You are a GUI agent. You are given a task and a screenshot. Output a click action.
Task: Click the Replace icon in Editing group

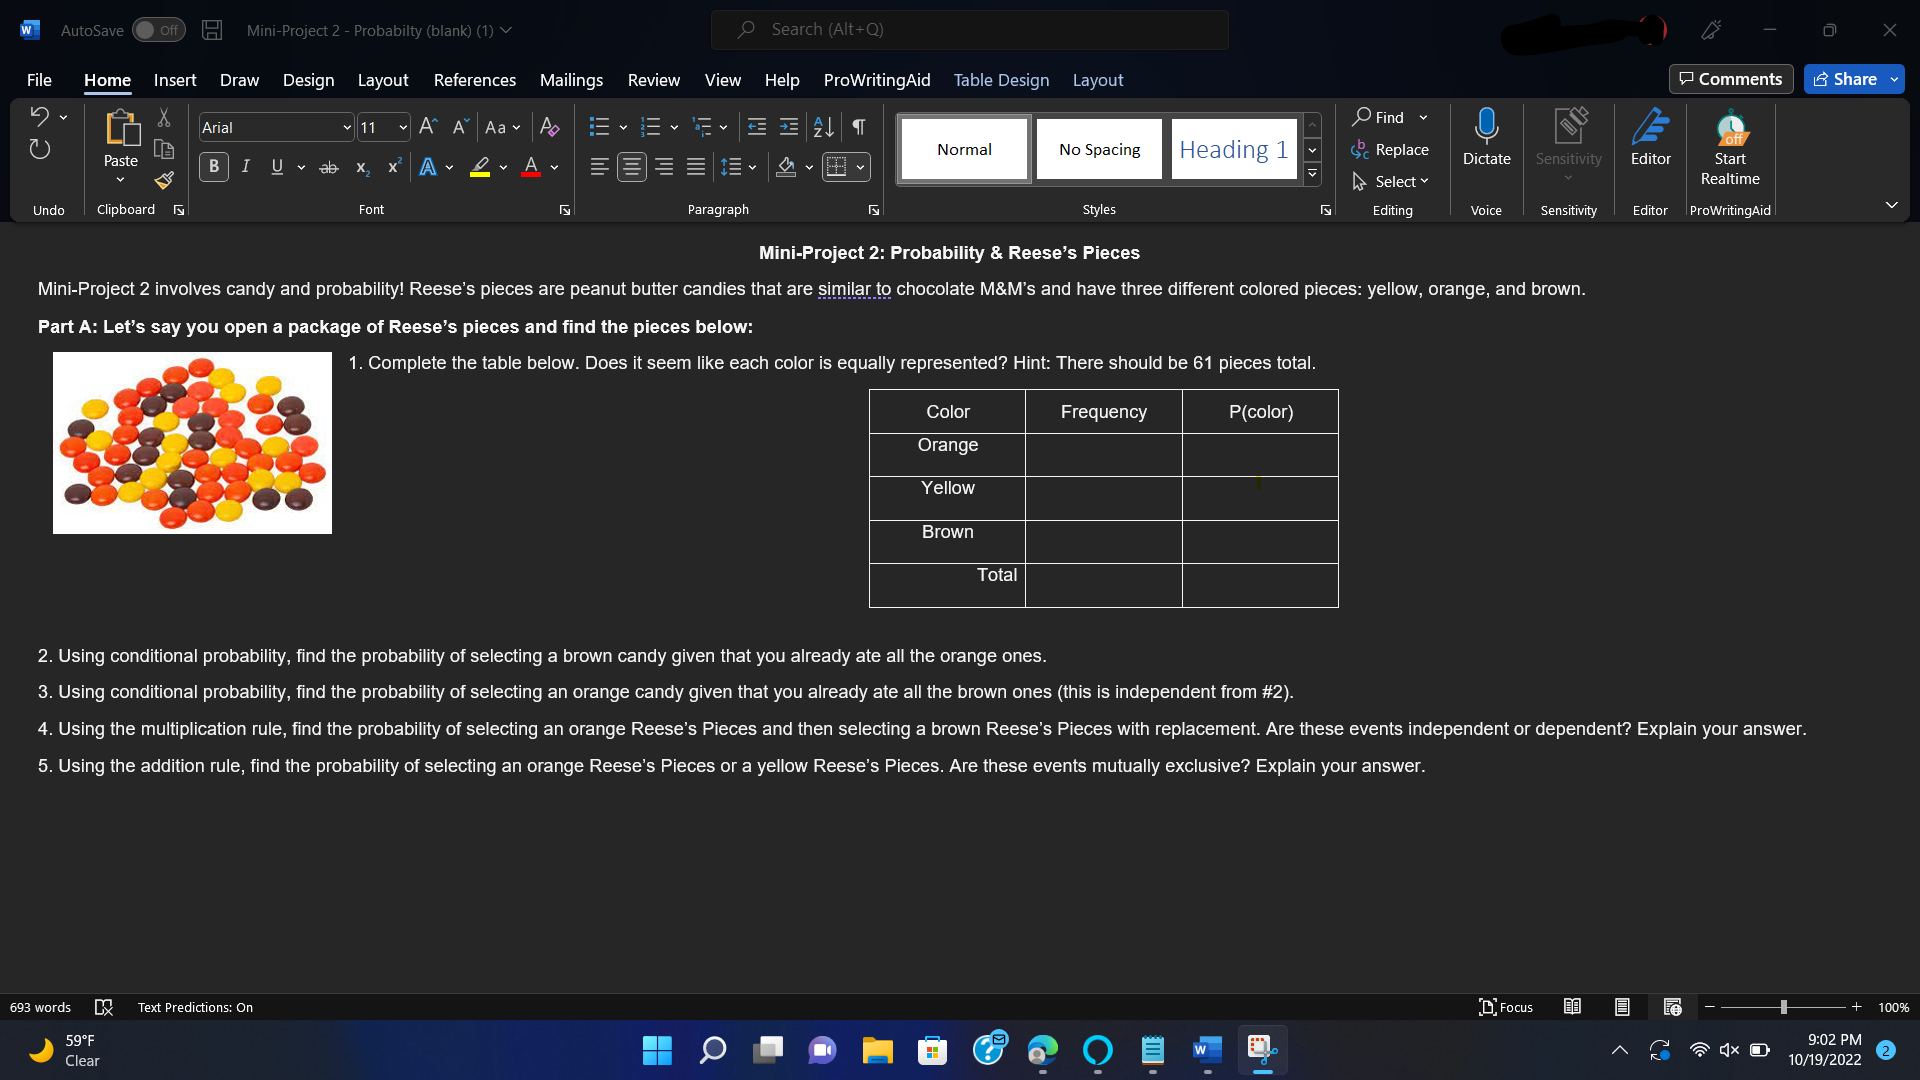(x=1391, y=149)
